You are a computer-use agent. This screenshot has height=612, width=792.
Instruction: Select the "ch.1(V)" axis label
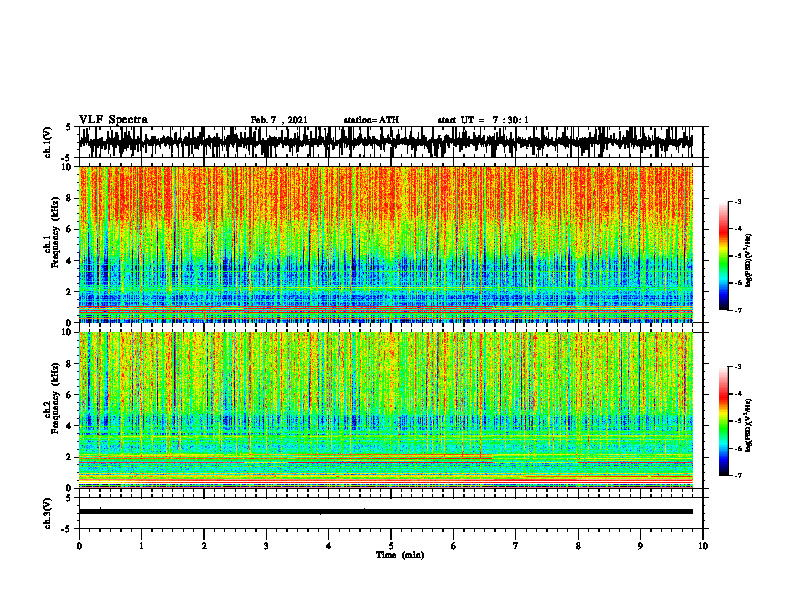(48, 142)
